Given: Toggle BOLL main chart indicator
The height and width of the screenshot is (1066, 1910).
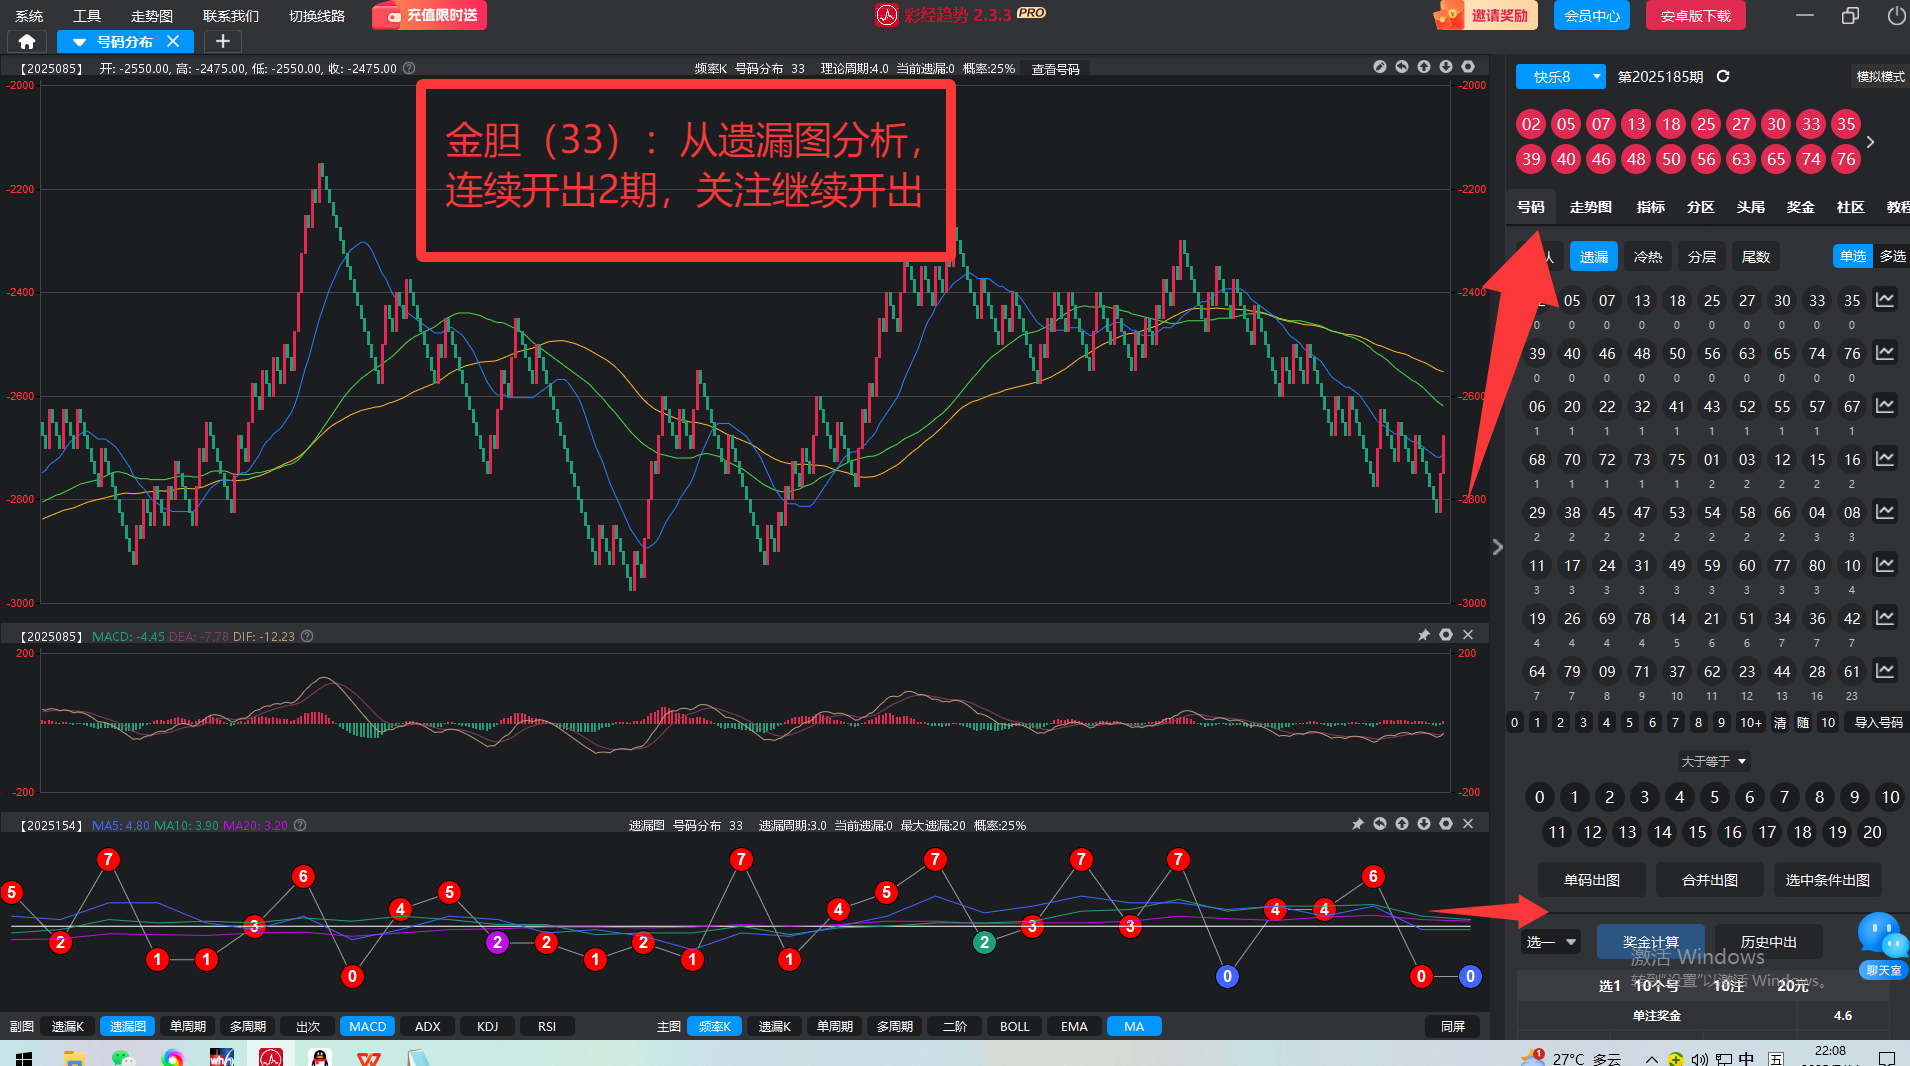Looking at the screenshot, I should 1014,1026.
